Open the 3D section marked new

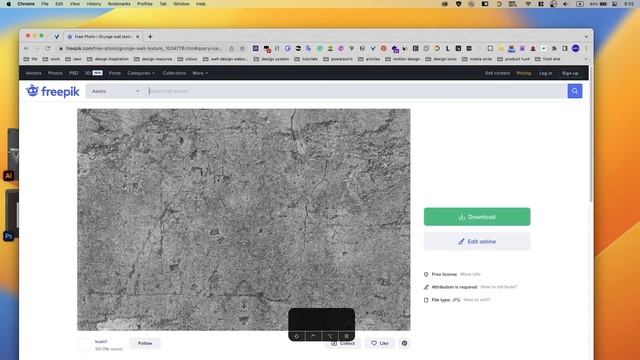93,73
